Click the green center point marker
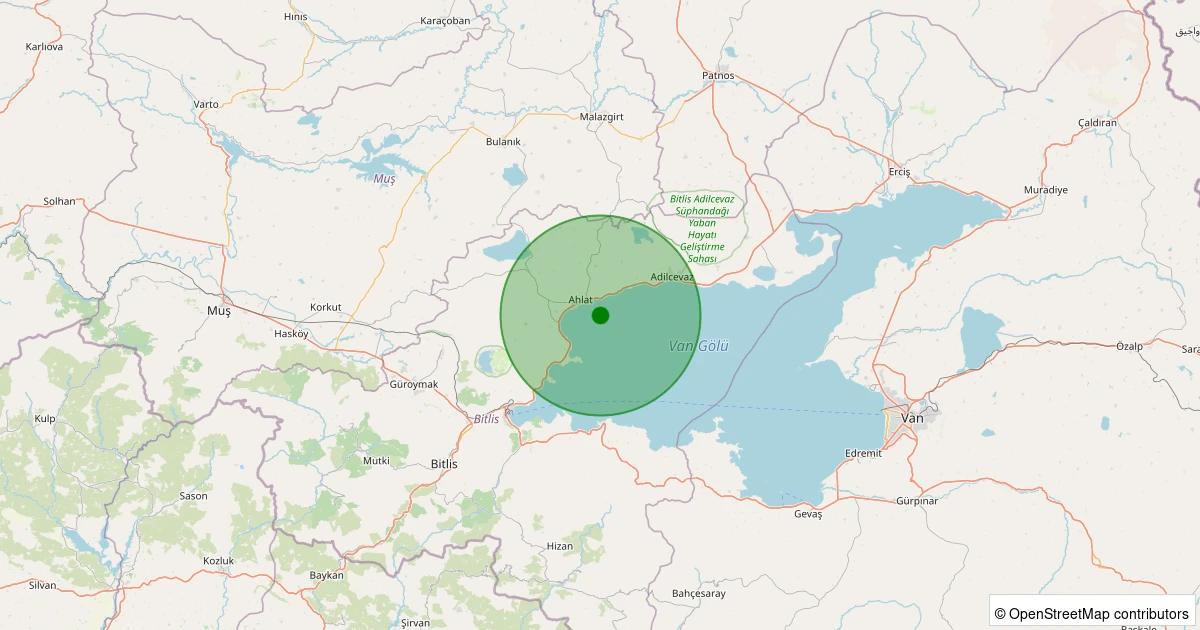 click(600, 315)
